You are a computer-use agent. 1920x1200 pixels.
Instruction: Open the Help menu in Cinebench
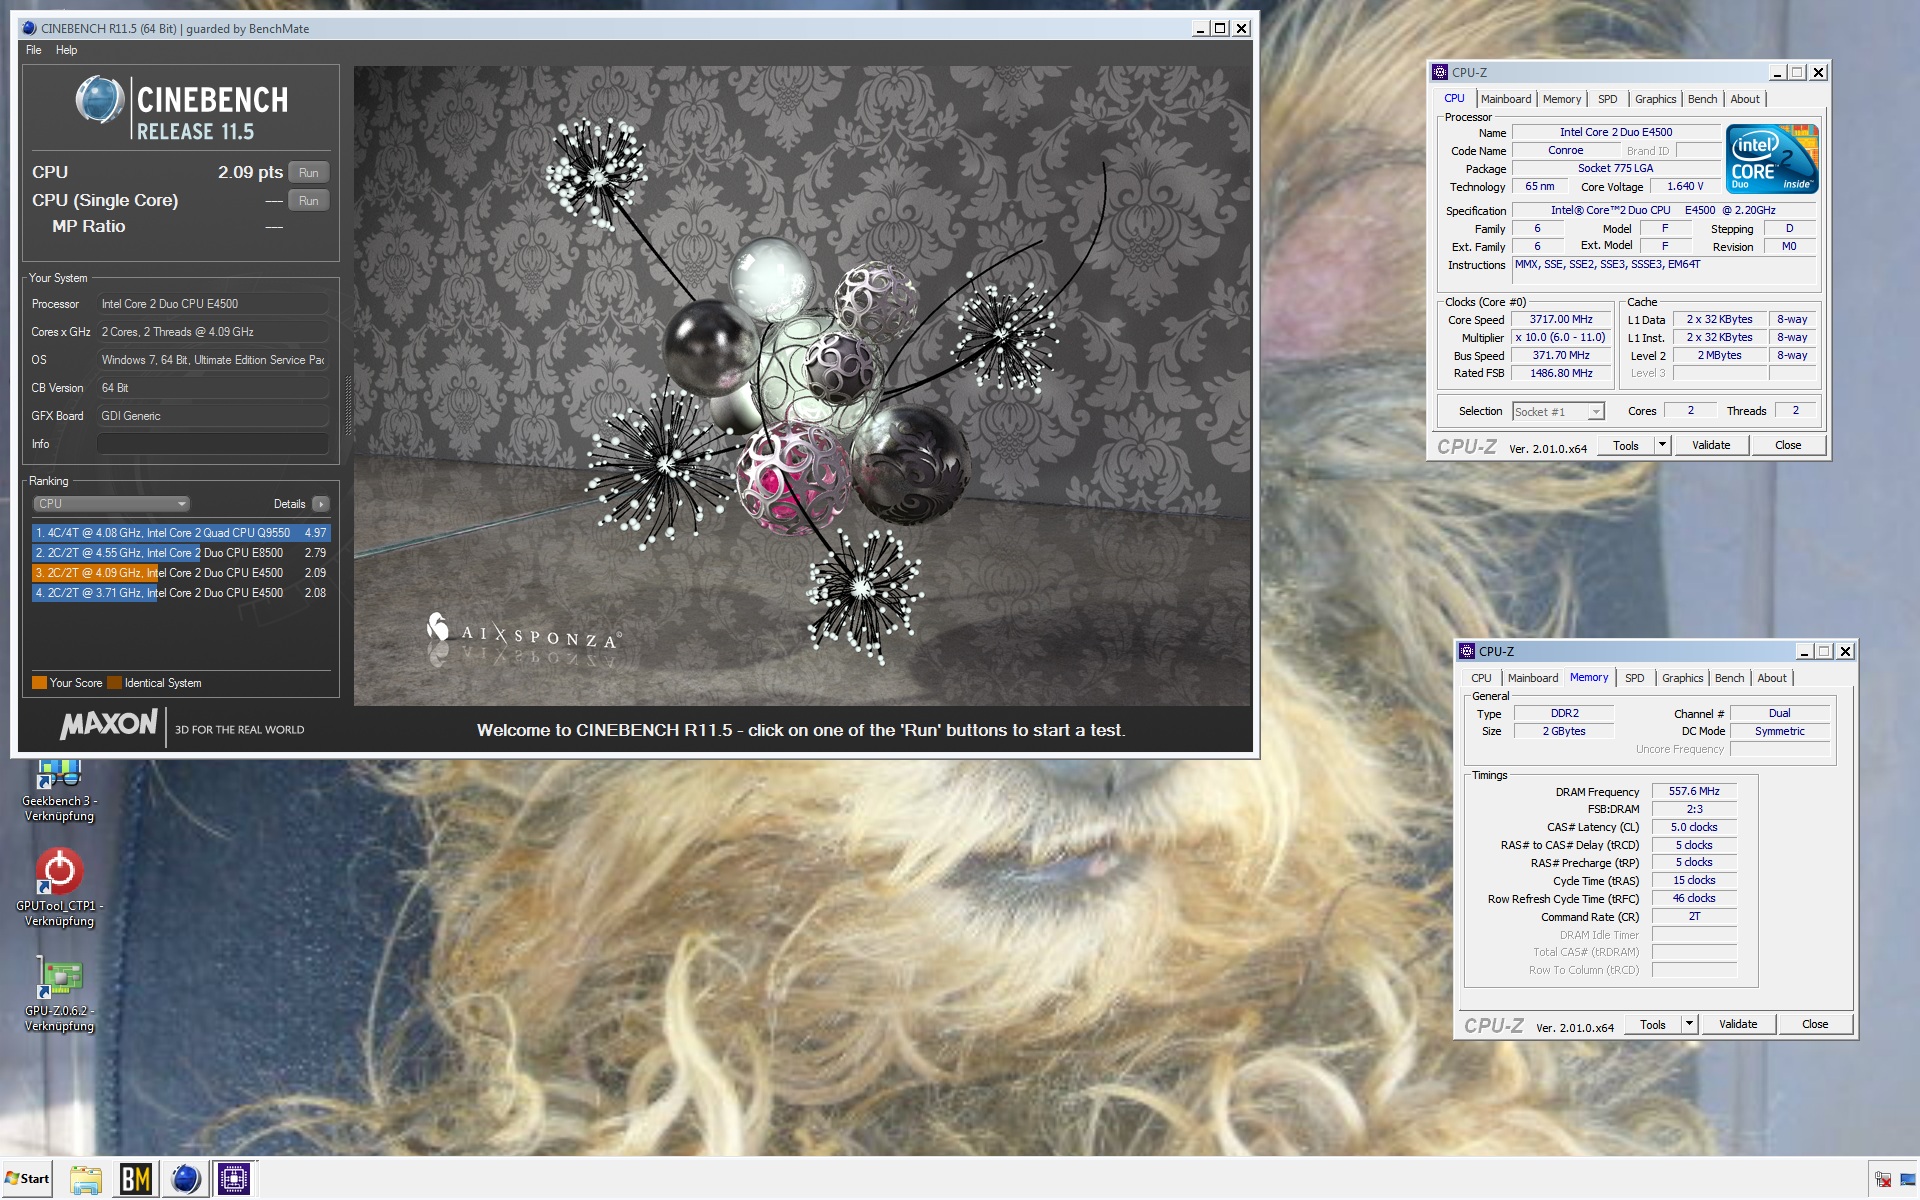point(66,50)
